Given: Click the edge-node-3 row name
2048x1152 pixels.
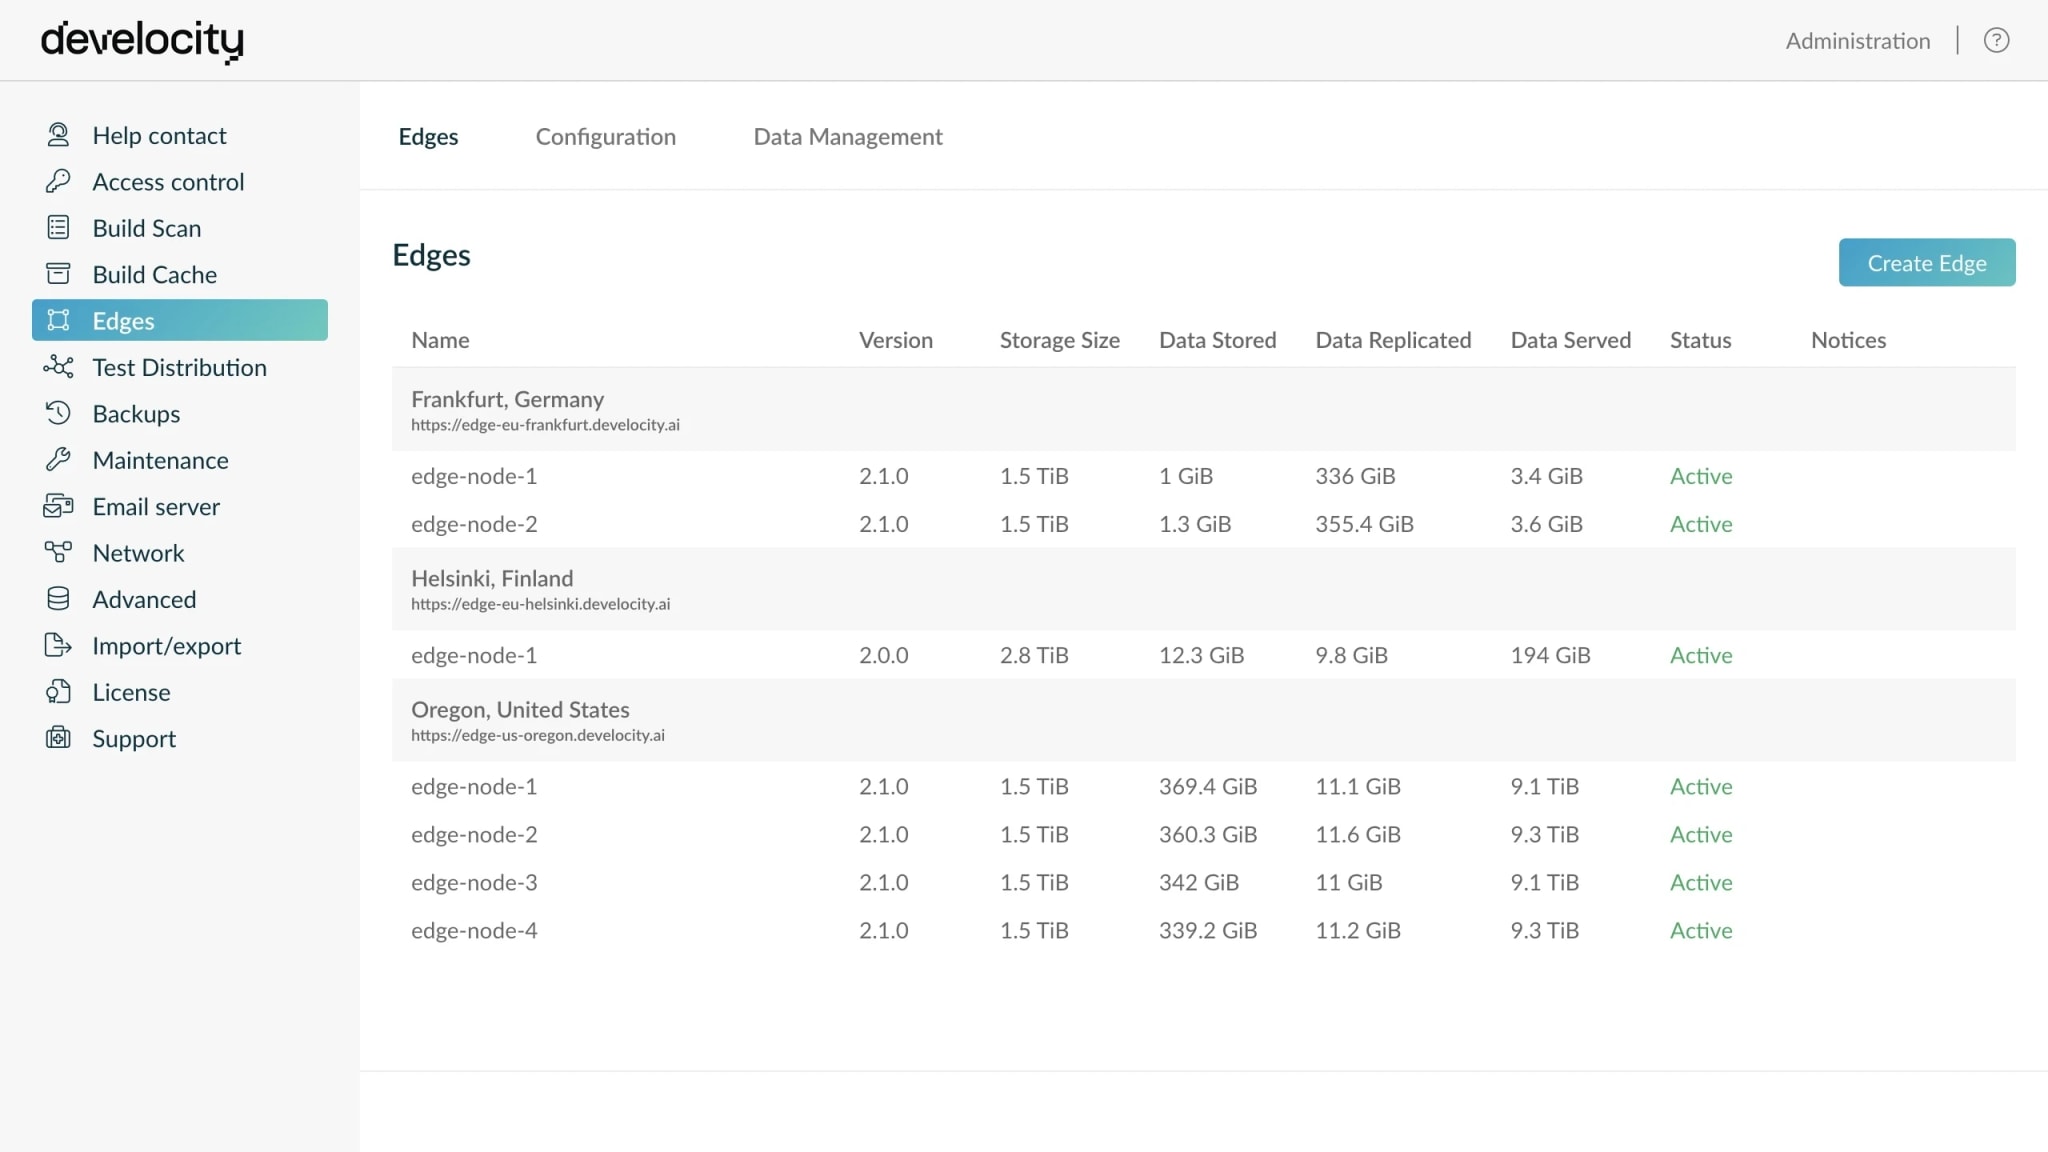Looking at the screenshot, I should (x=474, y=882).
